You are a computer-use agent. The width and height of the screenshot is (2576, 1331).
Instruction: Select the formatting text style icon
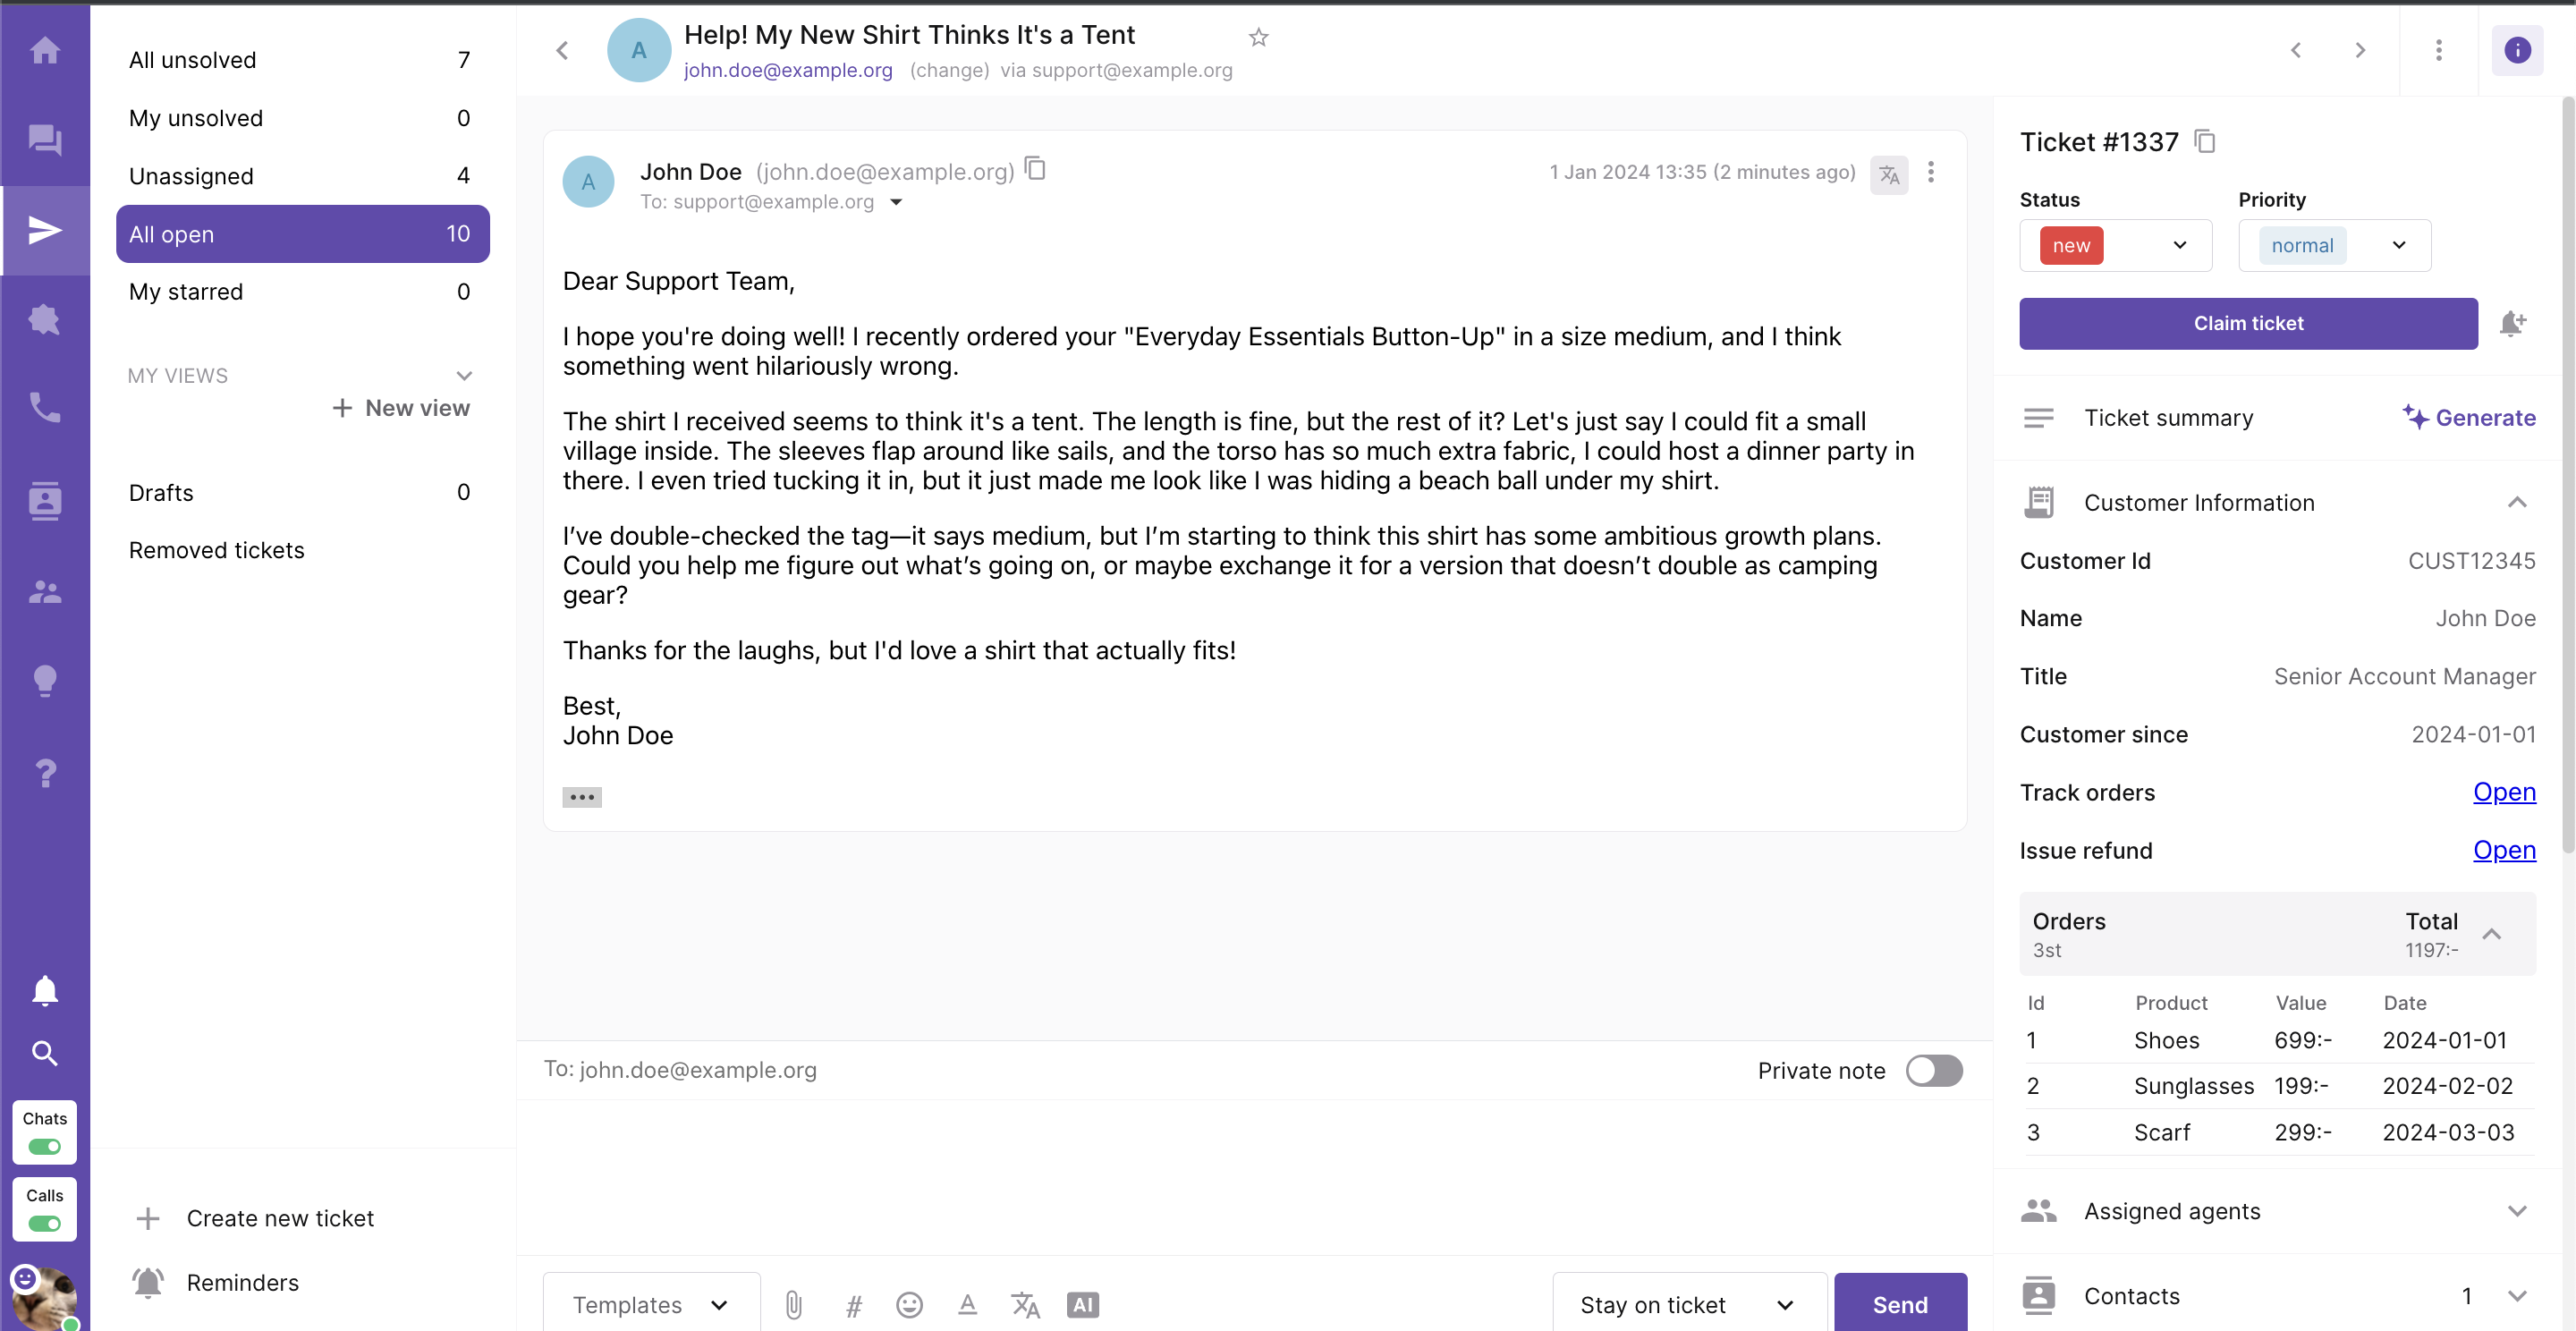point(966,1304)
